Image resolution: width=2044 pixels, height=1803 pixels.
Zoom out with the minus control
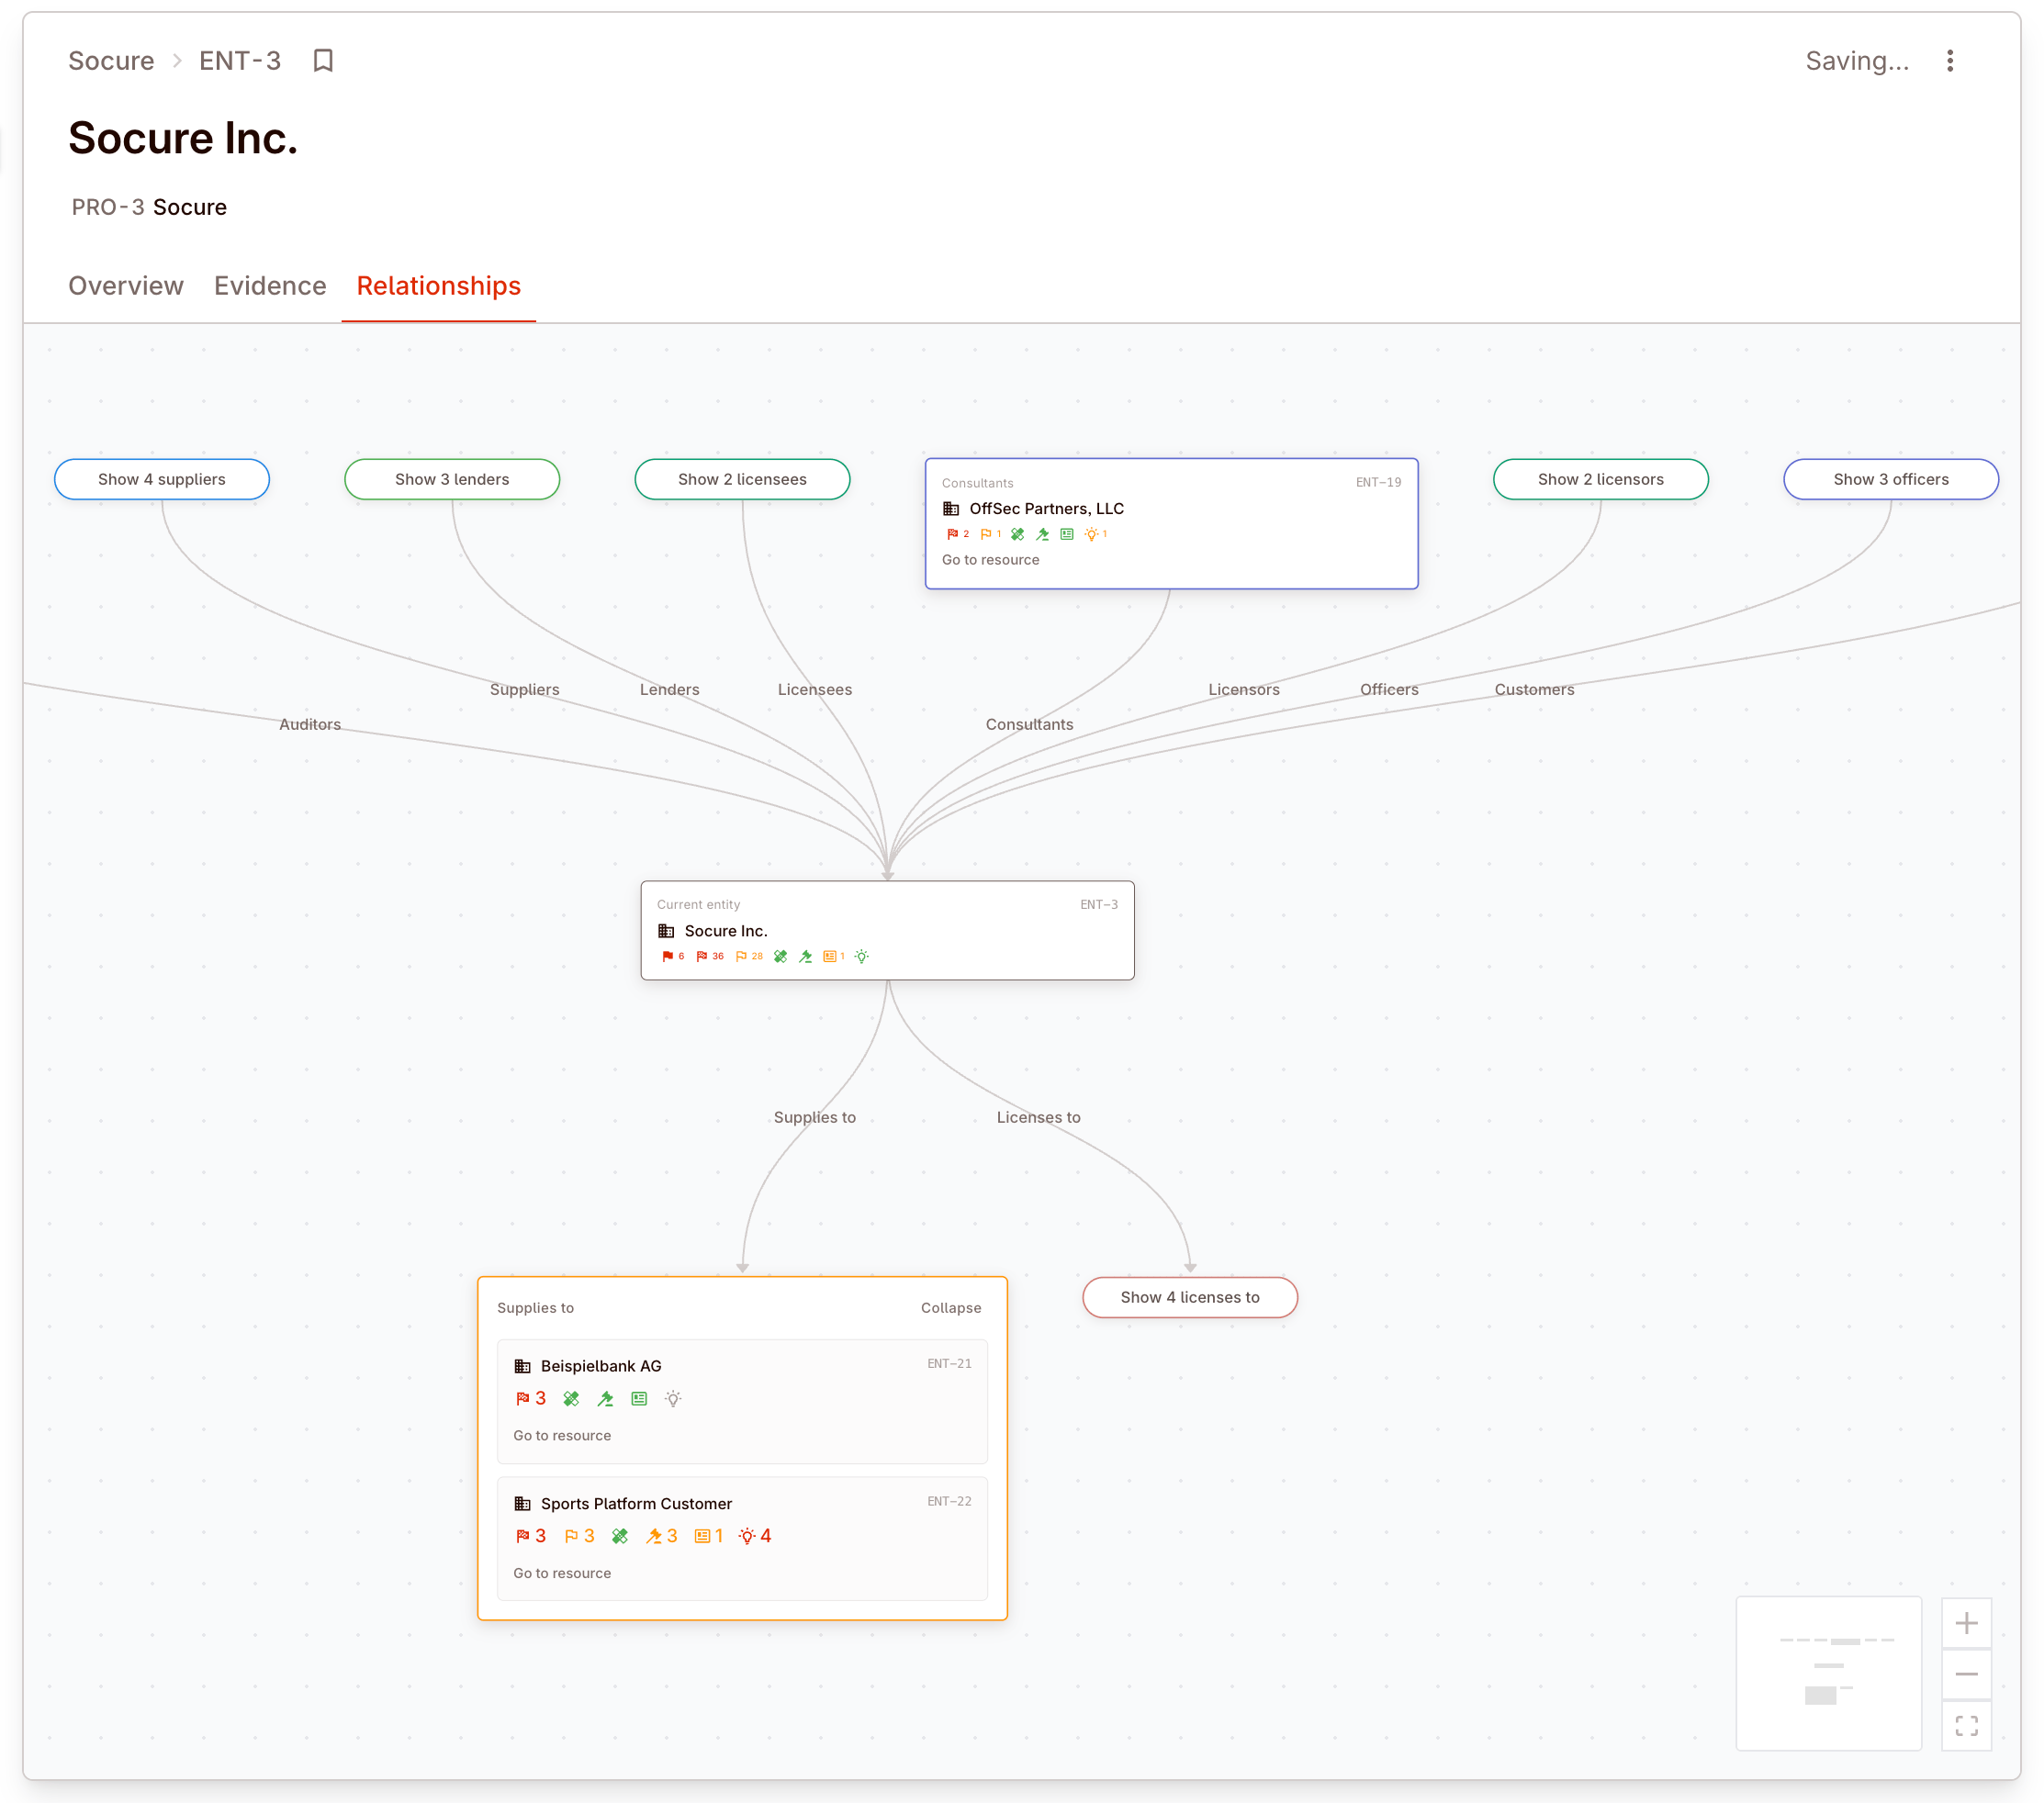pyautogui.click(x=1966, y=1673)
